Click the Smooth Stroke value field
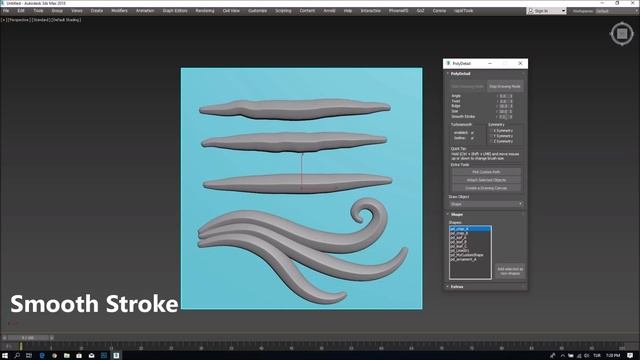This screenshot has width=640, height=360. pyautogui.click(x=503, y=117)
